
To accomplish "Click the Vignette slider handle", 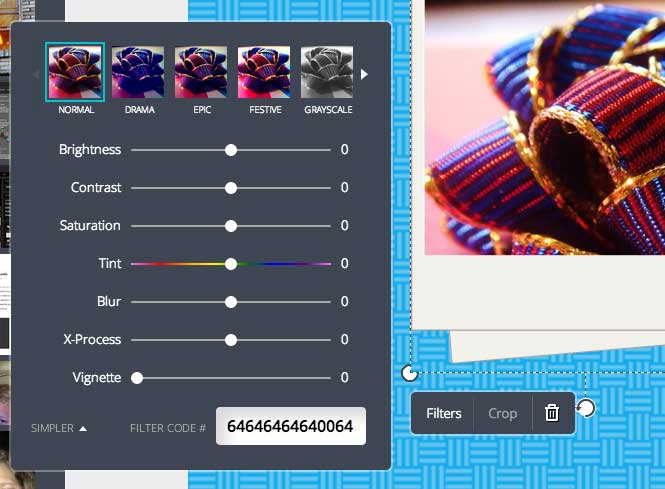I will click(137, 378).
